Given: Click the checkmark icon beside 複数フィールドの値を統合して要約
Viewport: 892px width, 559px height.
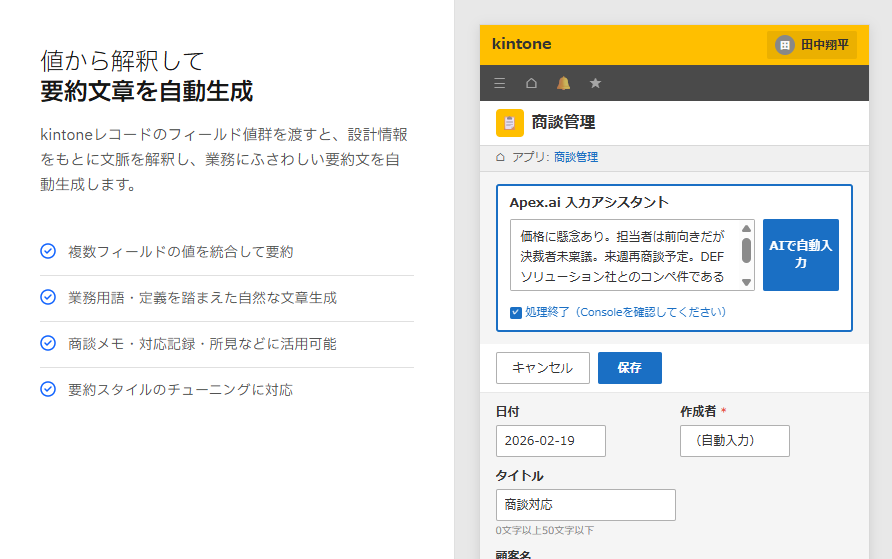Looking at the screenshot, I should (47, 252).
